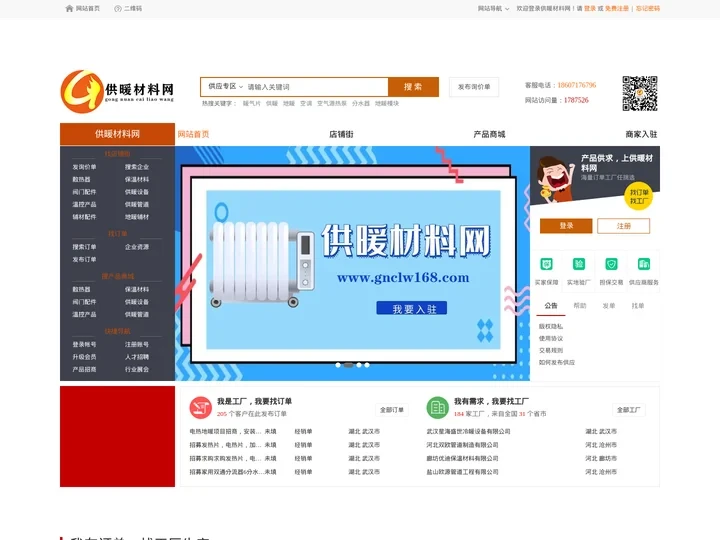Click the large QR code image
This screenshot has width=720, height=540.
tap(640, 93)
